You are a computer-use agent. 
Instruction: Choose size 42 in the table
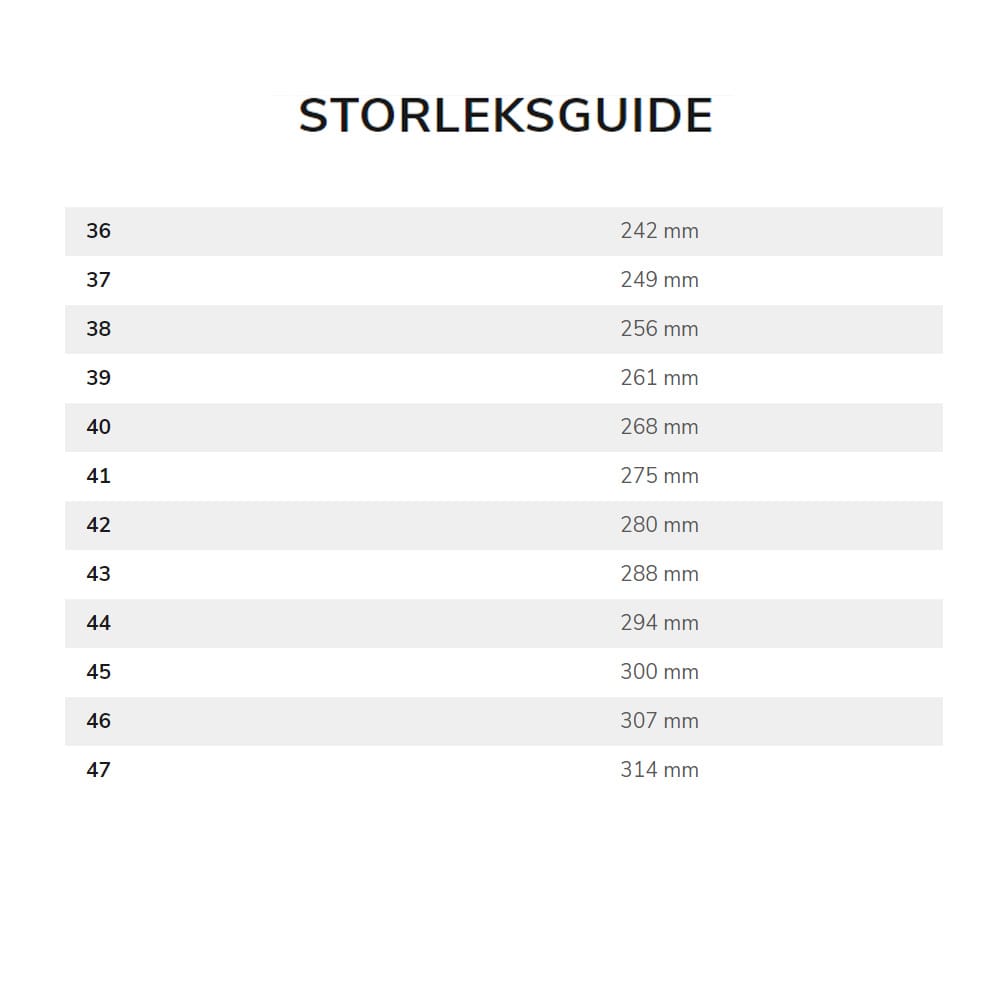click(x=98, y=525)
